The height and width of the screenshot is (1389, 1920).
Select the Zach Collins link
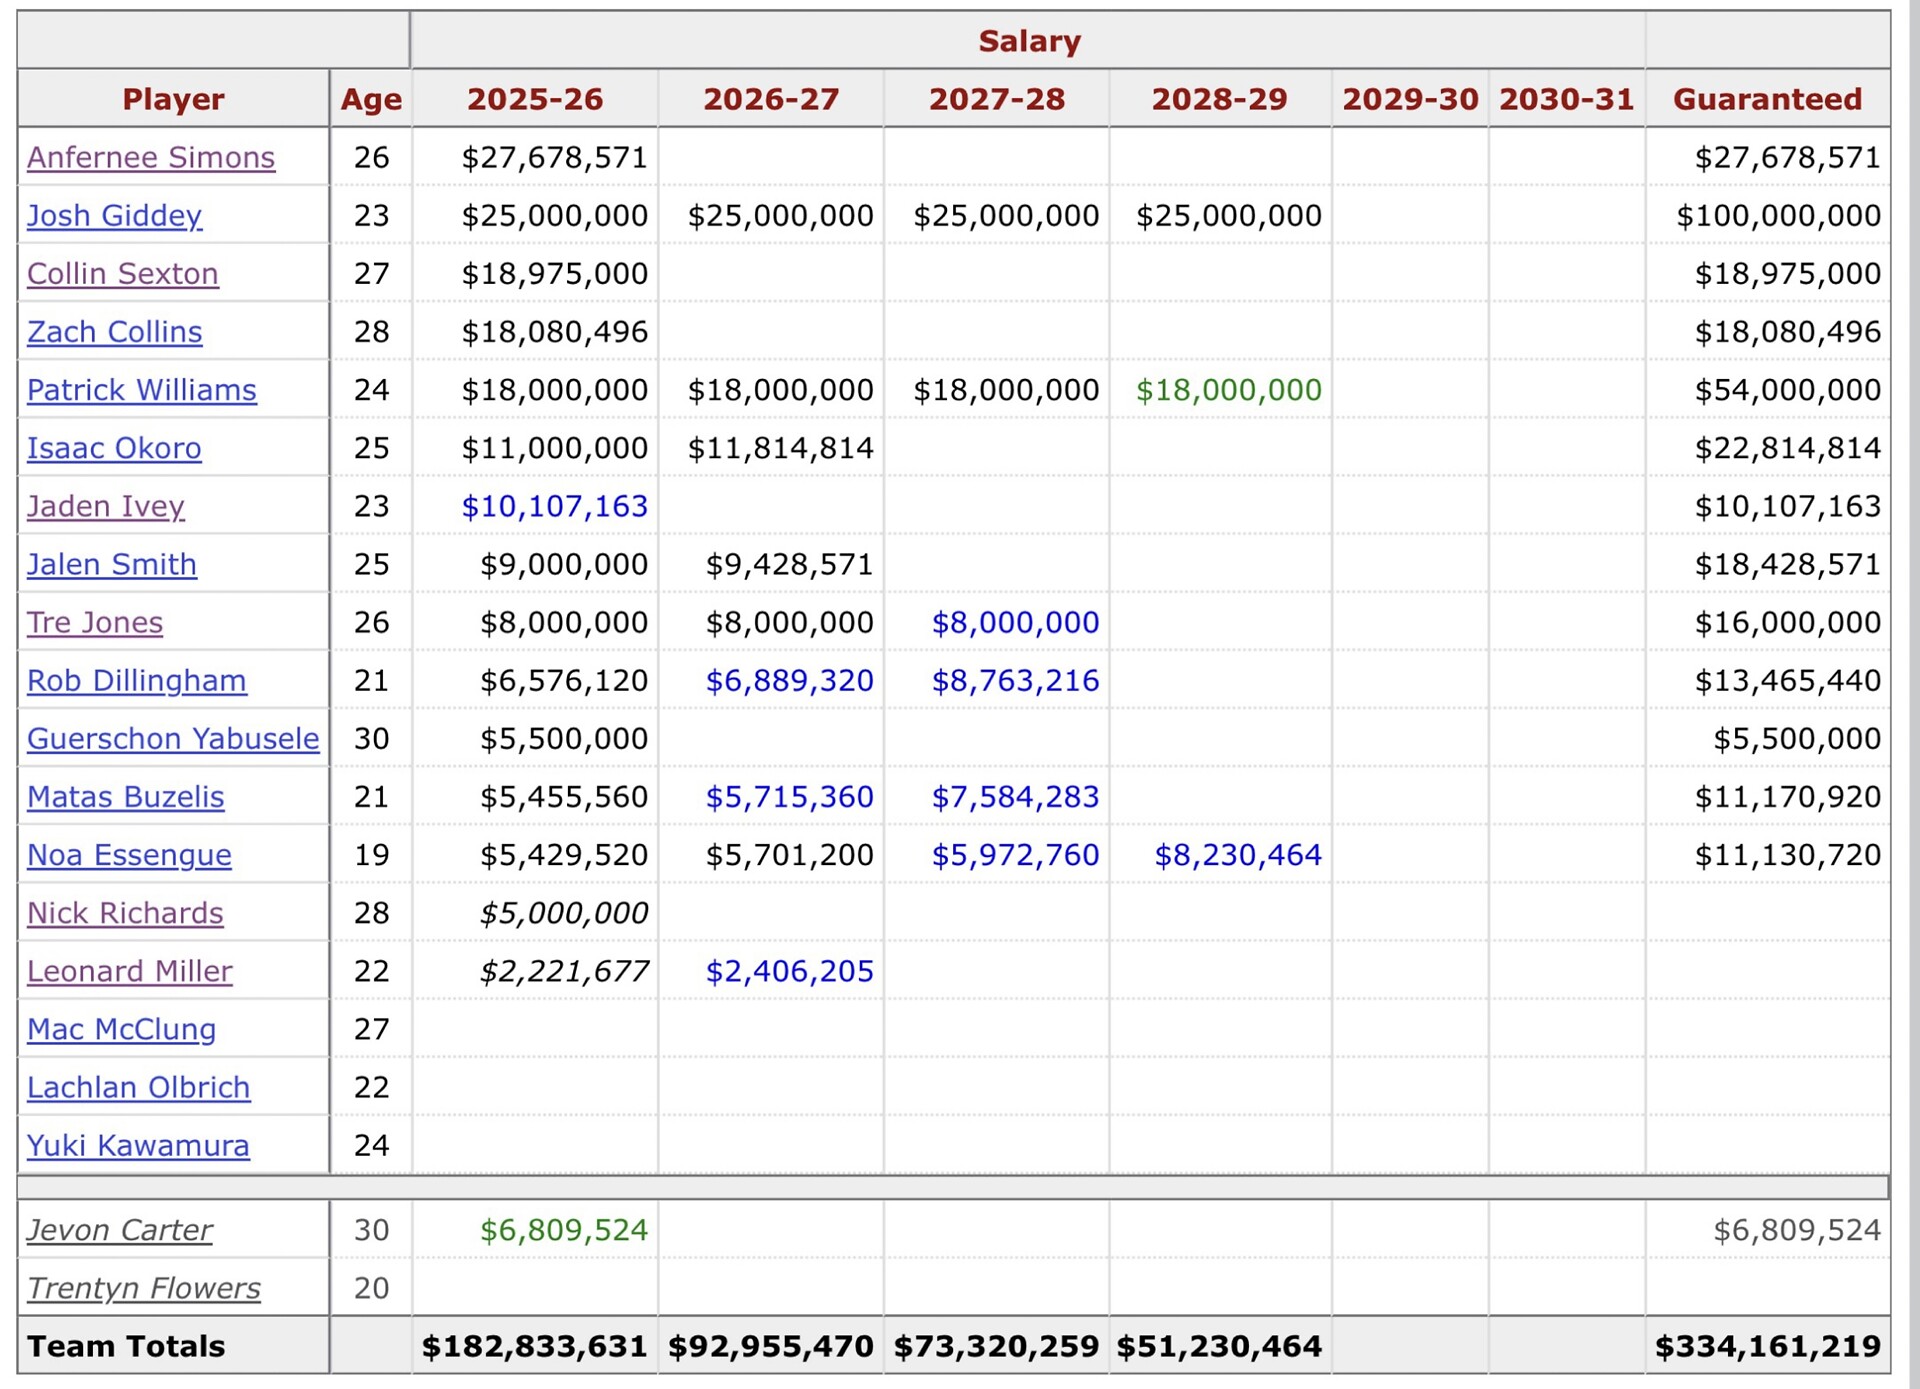[x=114, y=331]
